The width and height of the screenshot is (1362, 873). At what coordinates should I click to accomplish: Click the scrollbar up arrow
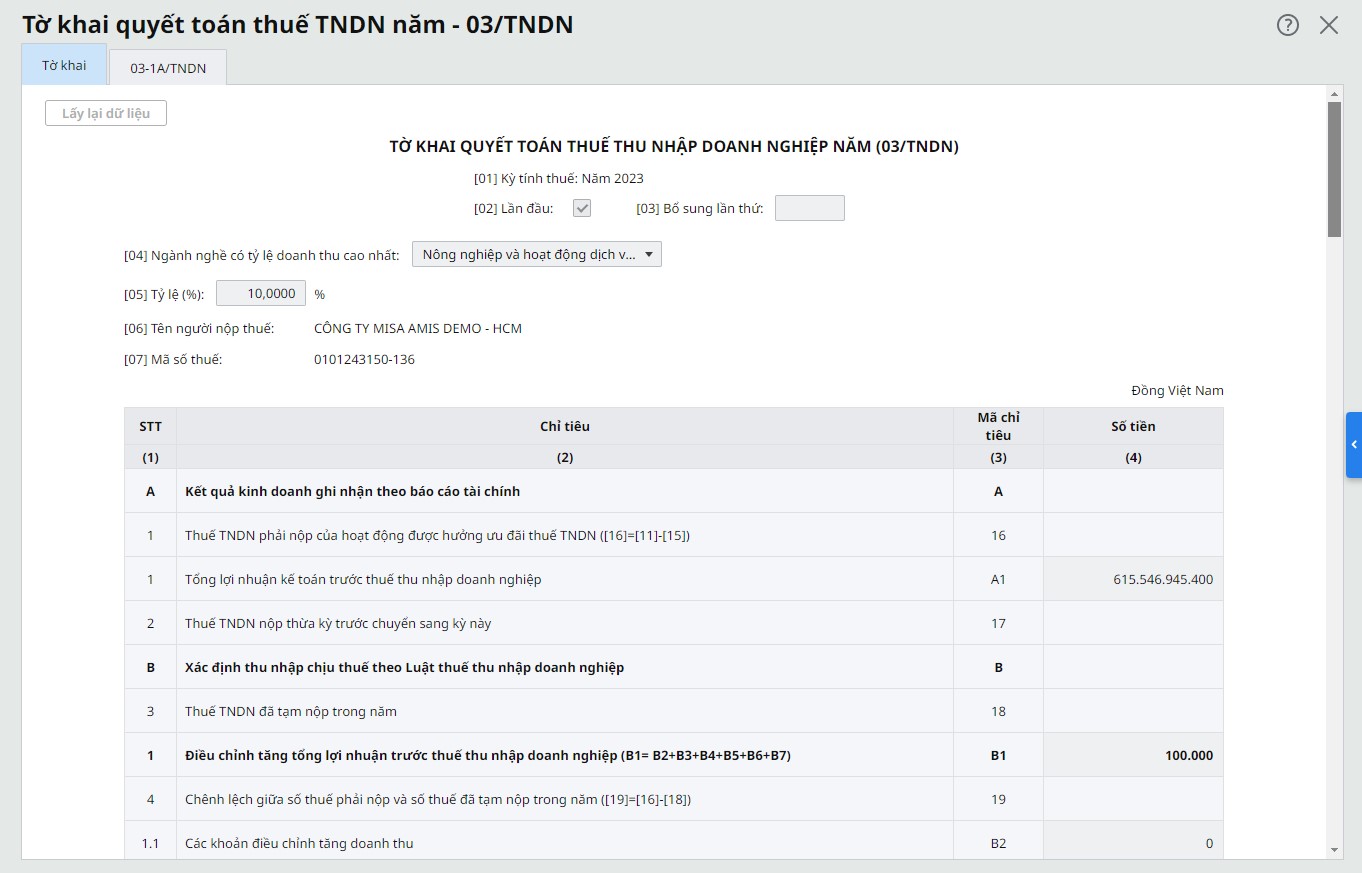point(1334,94)
